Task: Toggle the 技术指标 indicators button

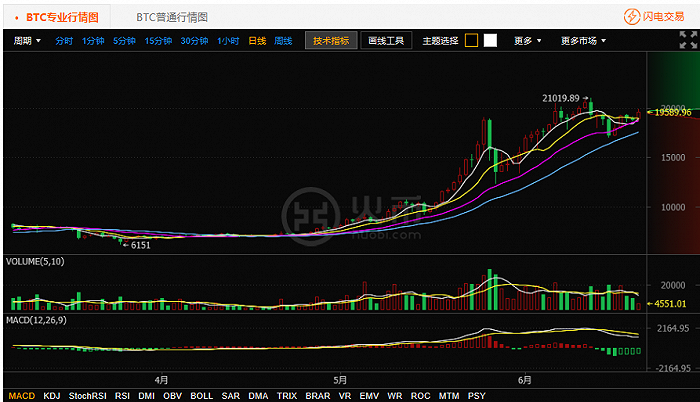Action: (331, 41)
